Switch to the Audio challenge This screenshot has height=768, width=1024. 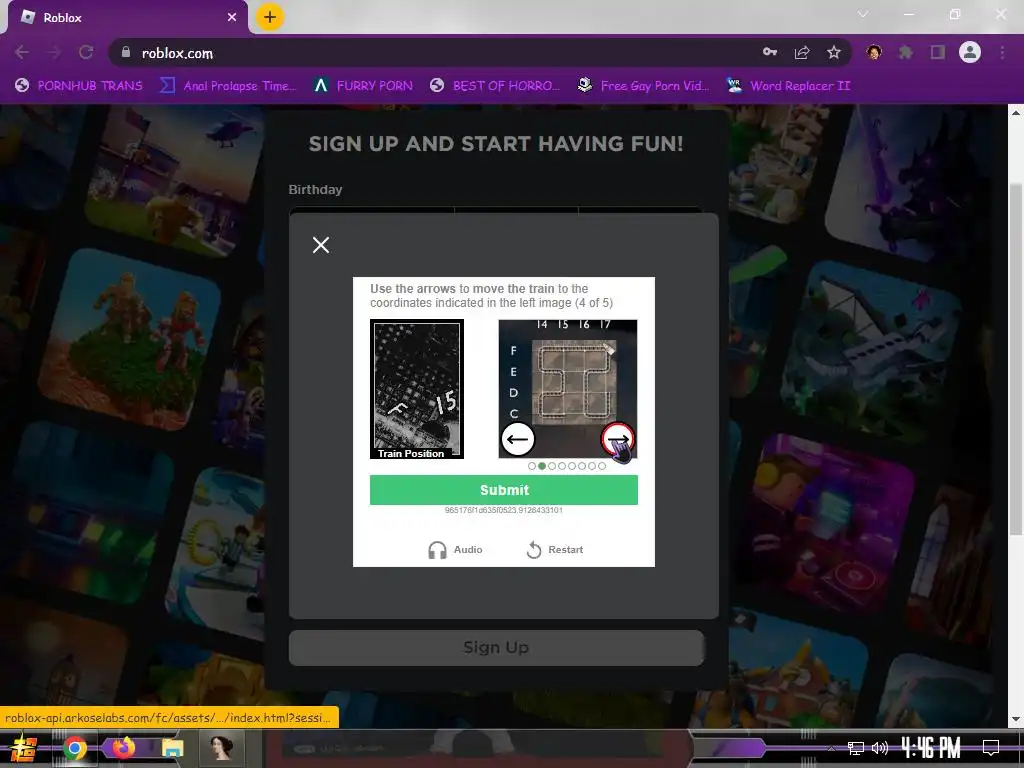point(455,550)
